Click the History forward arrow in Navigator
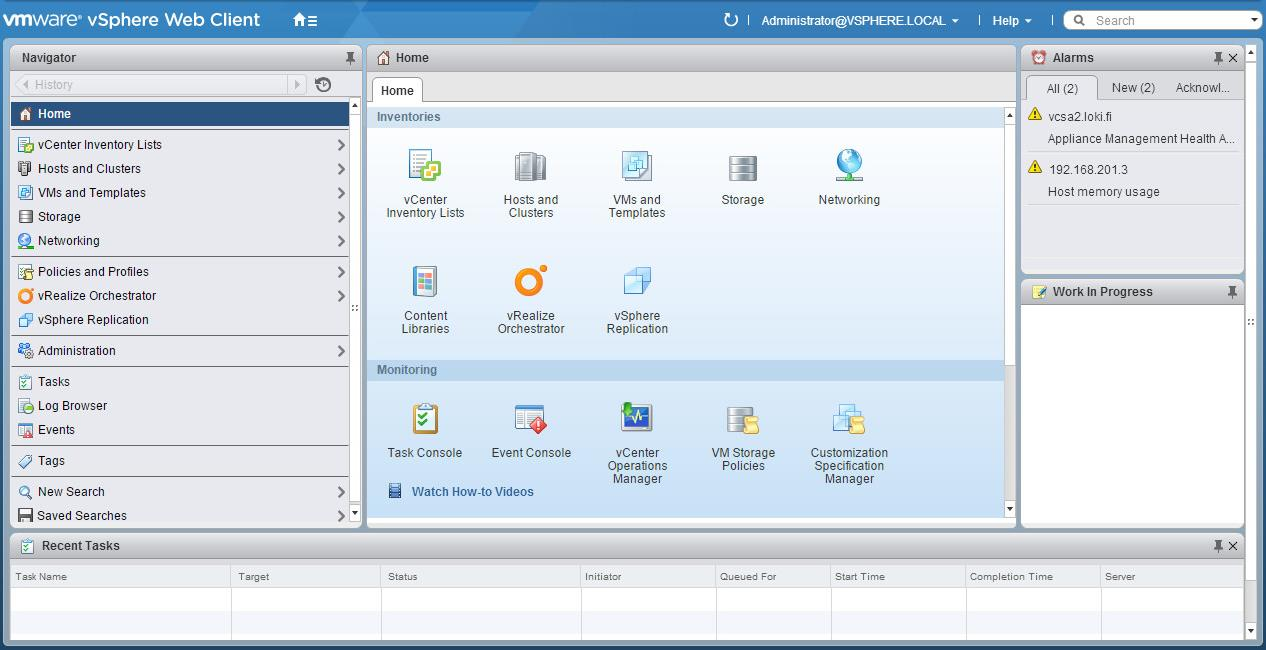 pos(297,85)
